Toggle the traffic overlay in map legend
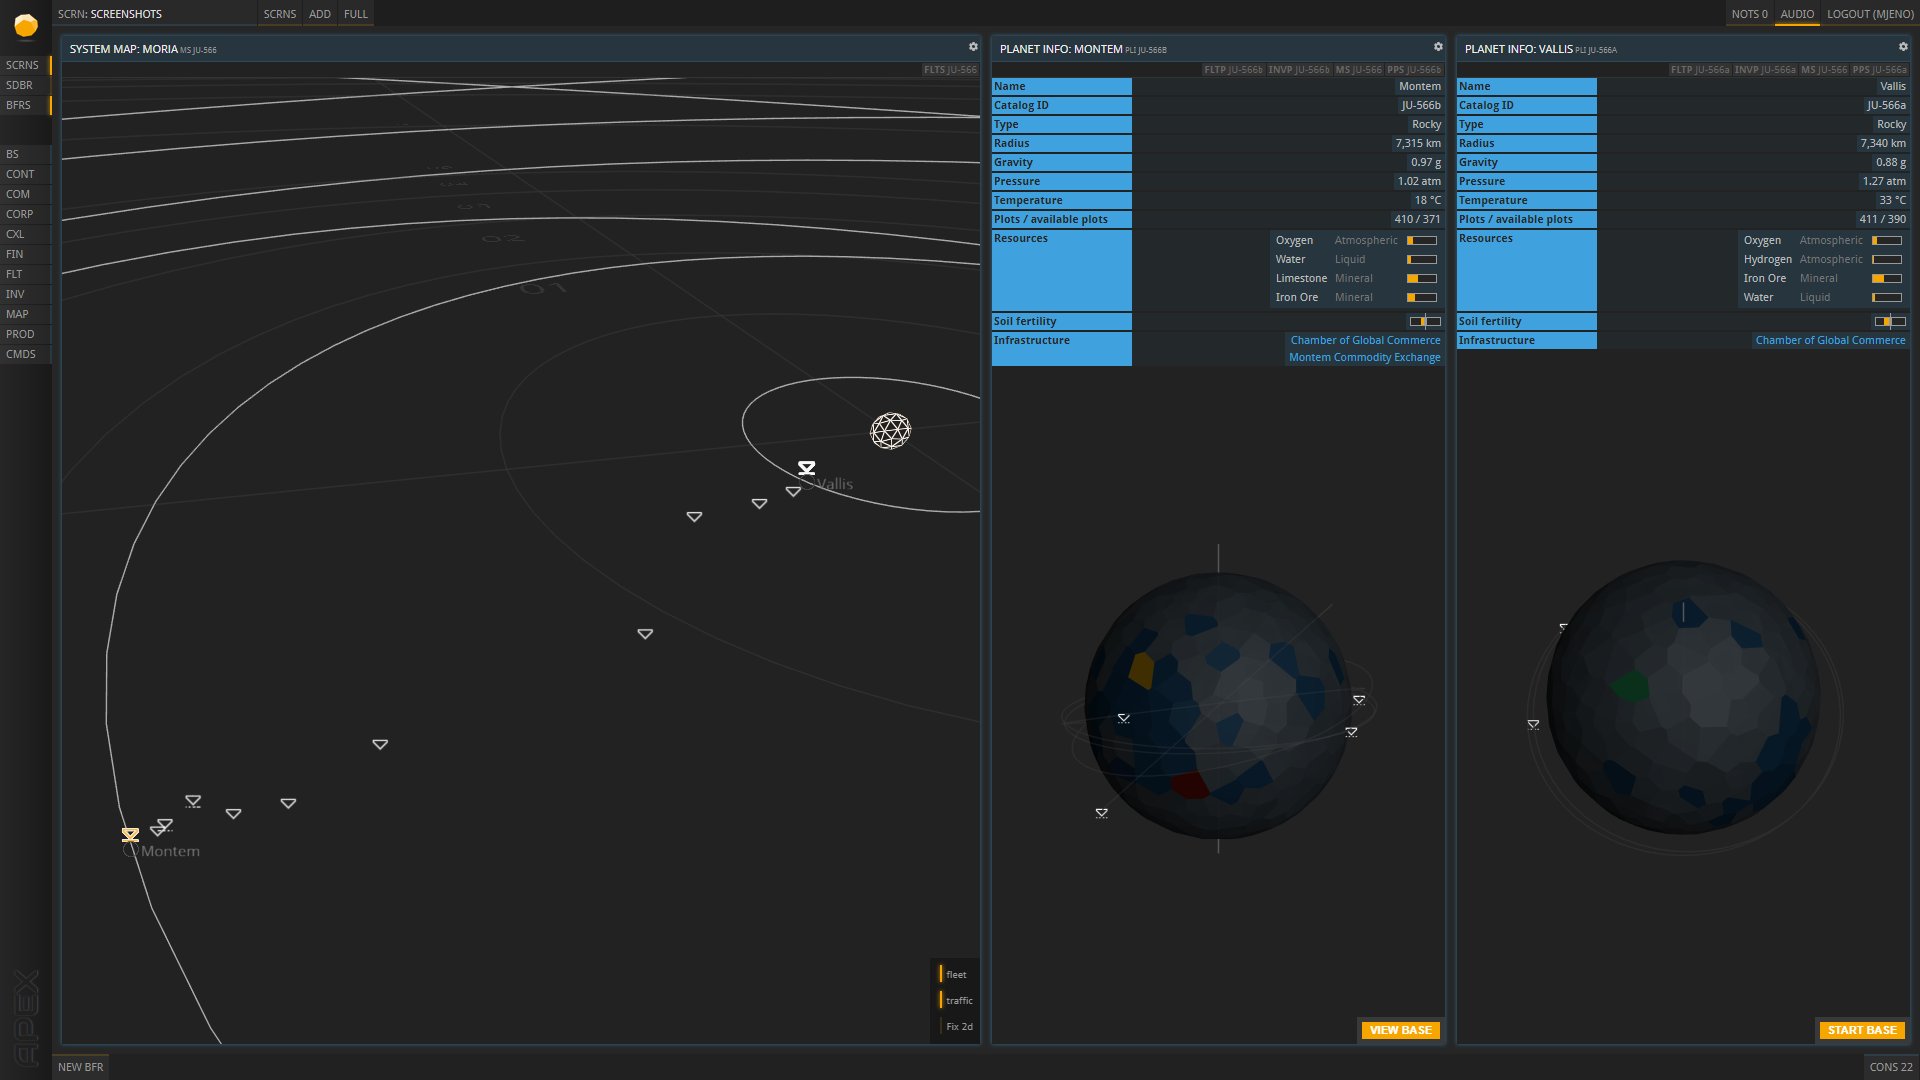Screen dimensions: 1920x1080 (x=956, y=1000)
